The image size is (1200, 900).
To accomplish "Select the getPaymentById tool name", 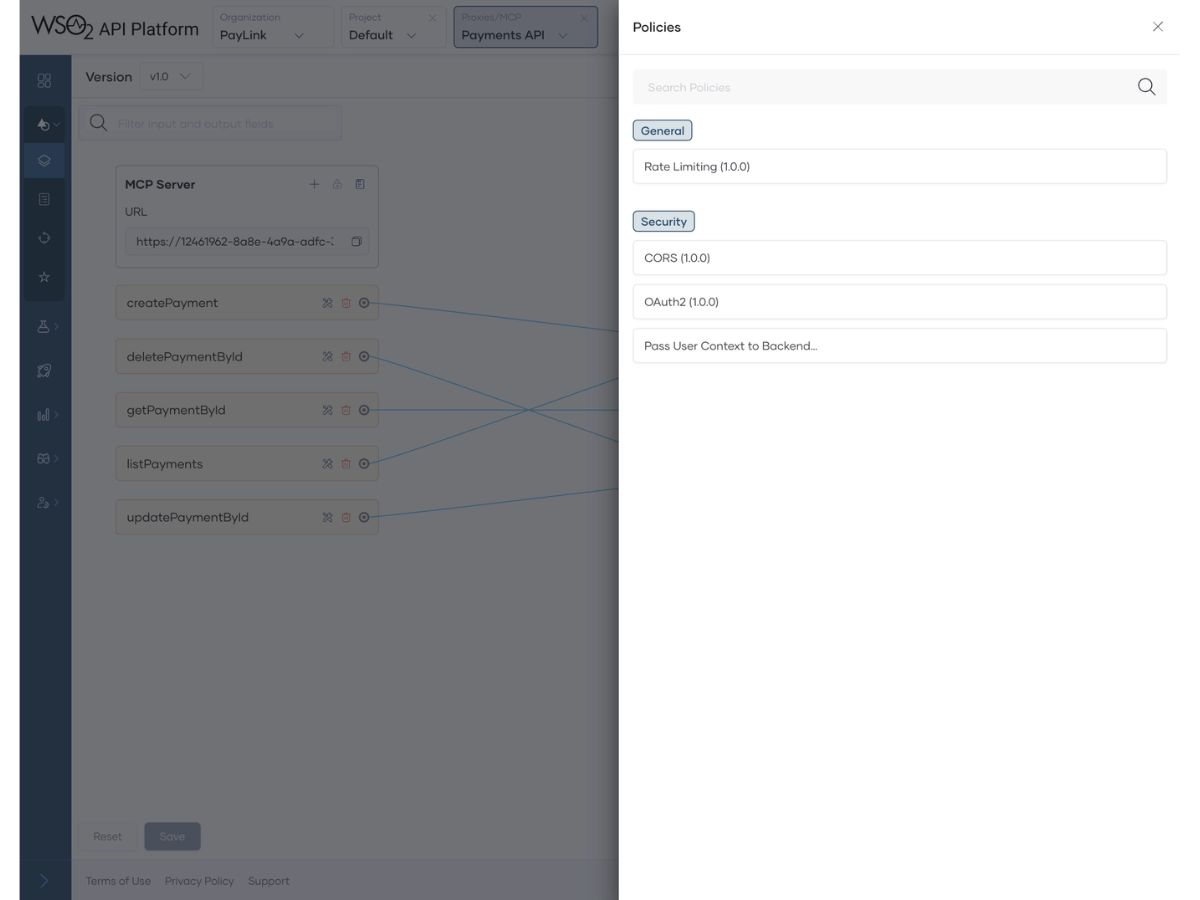I will pos(176,410).
